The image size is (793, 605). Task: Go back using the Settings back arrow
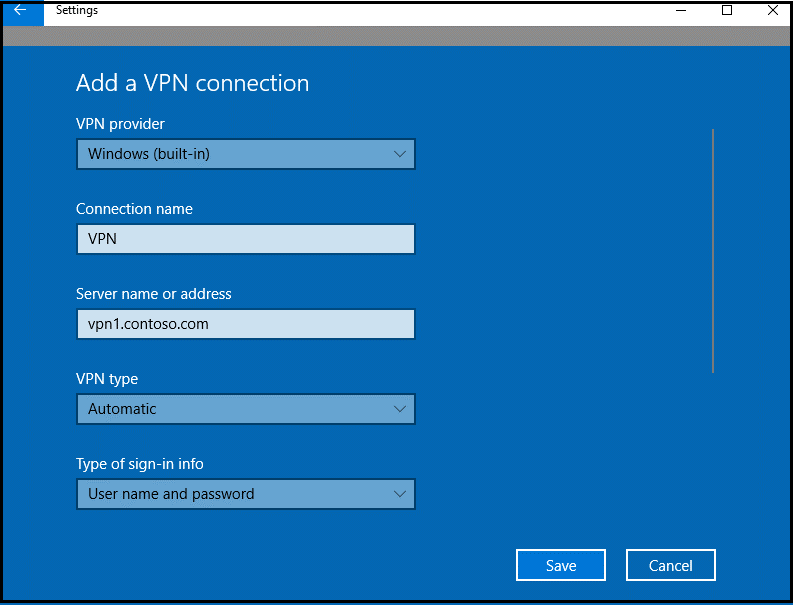pos(22,12)
